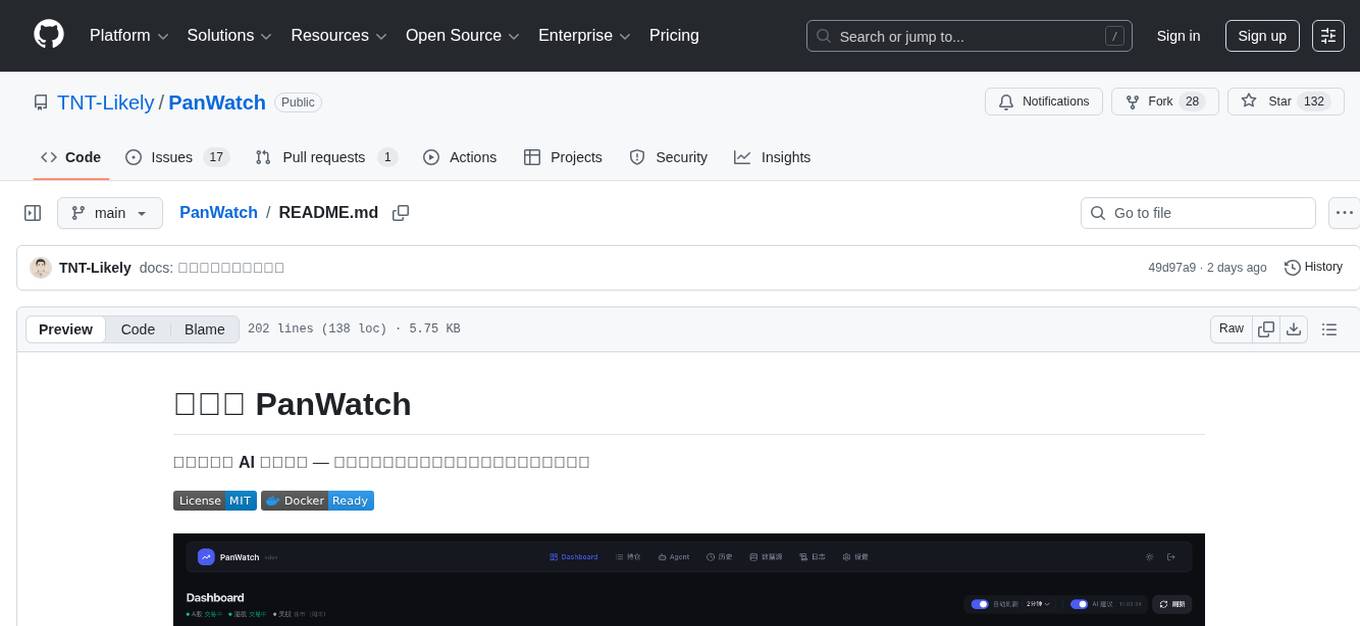Switch to the Blame view tab
1360x626 pixels.
point(204,329)
